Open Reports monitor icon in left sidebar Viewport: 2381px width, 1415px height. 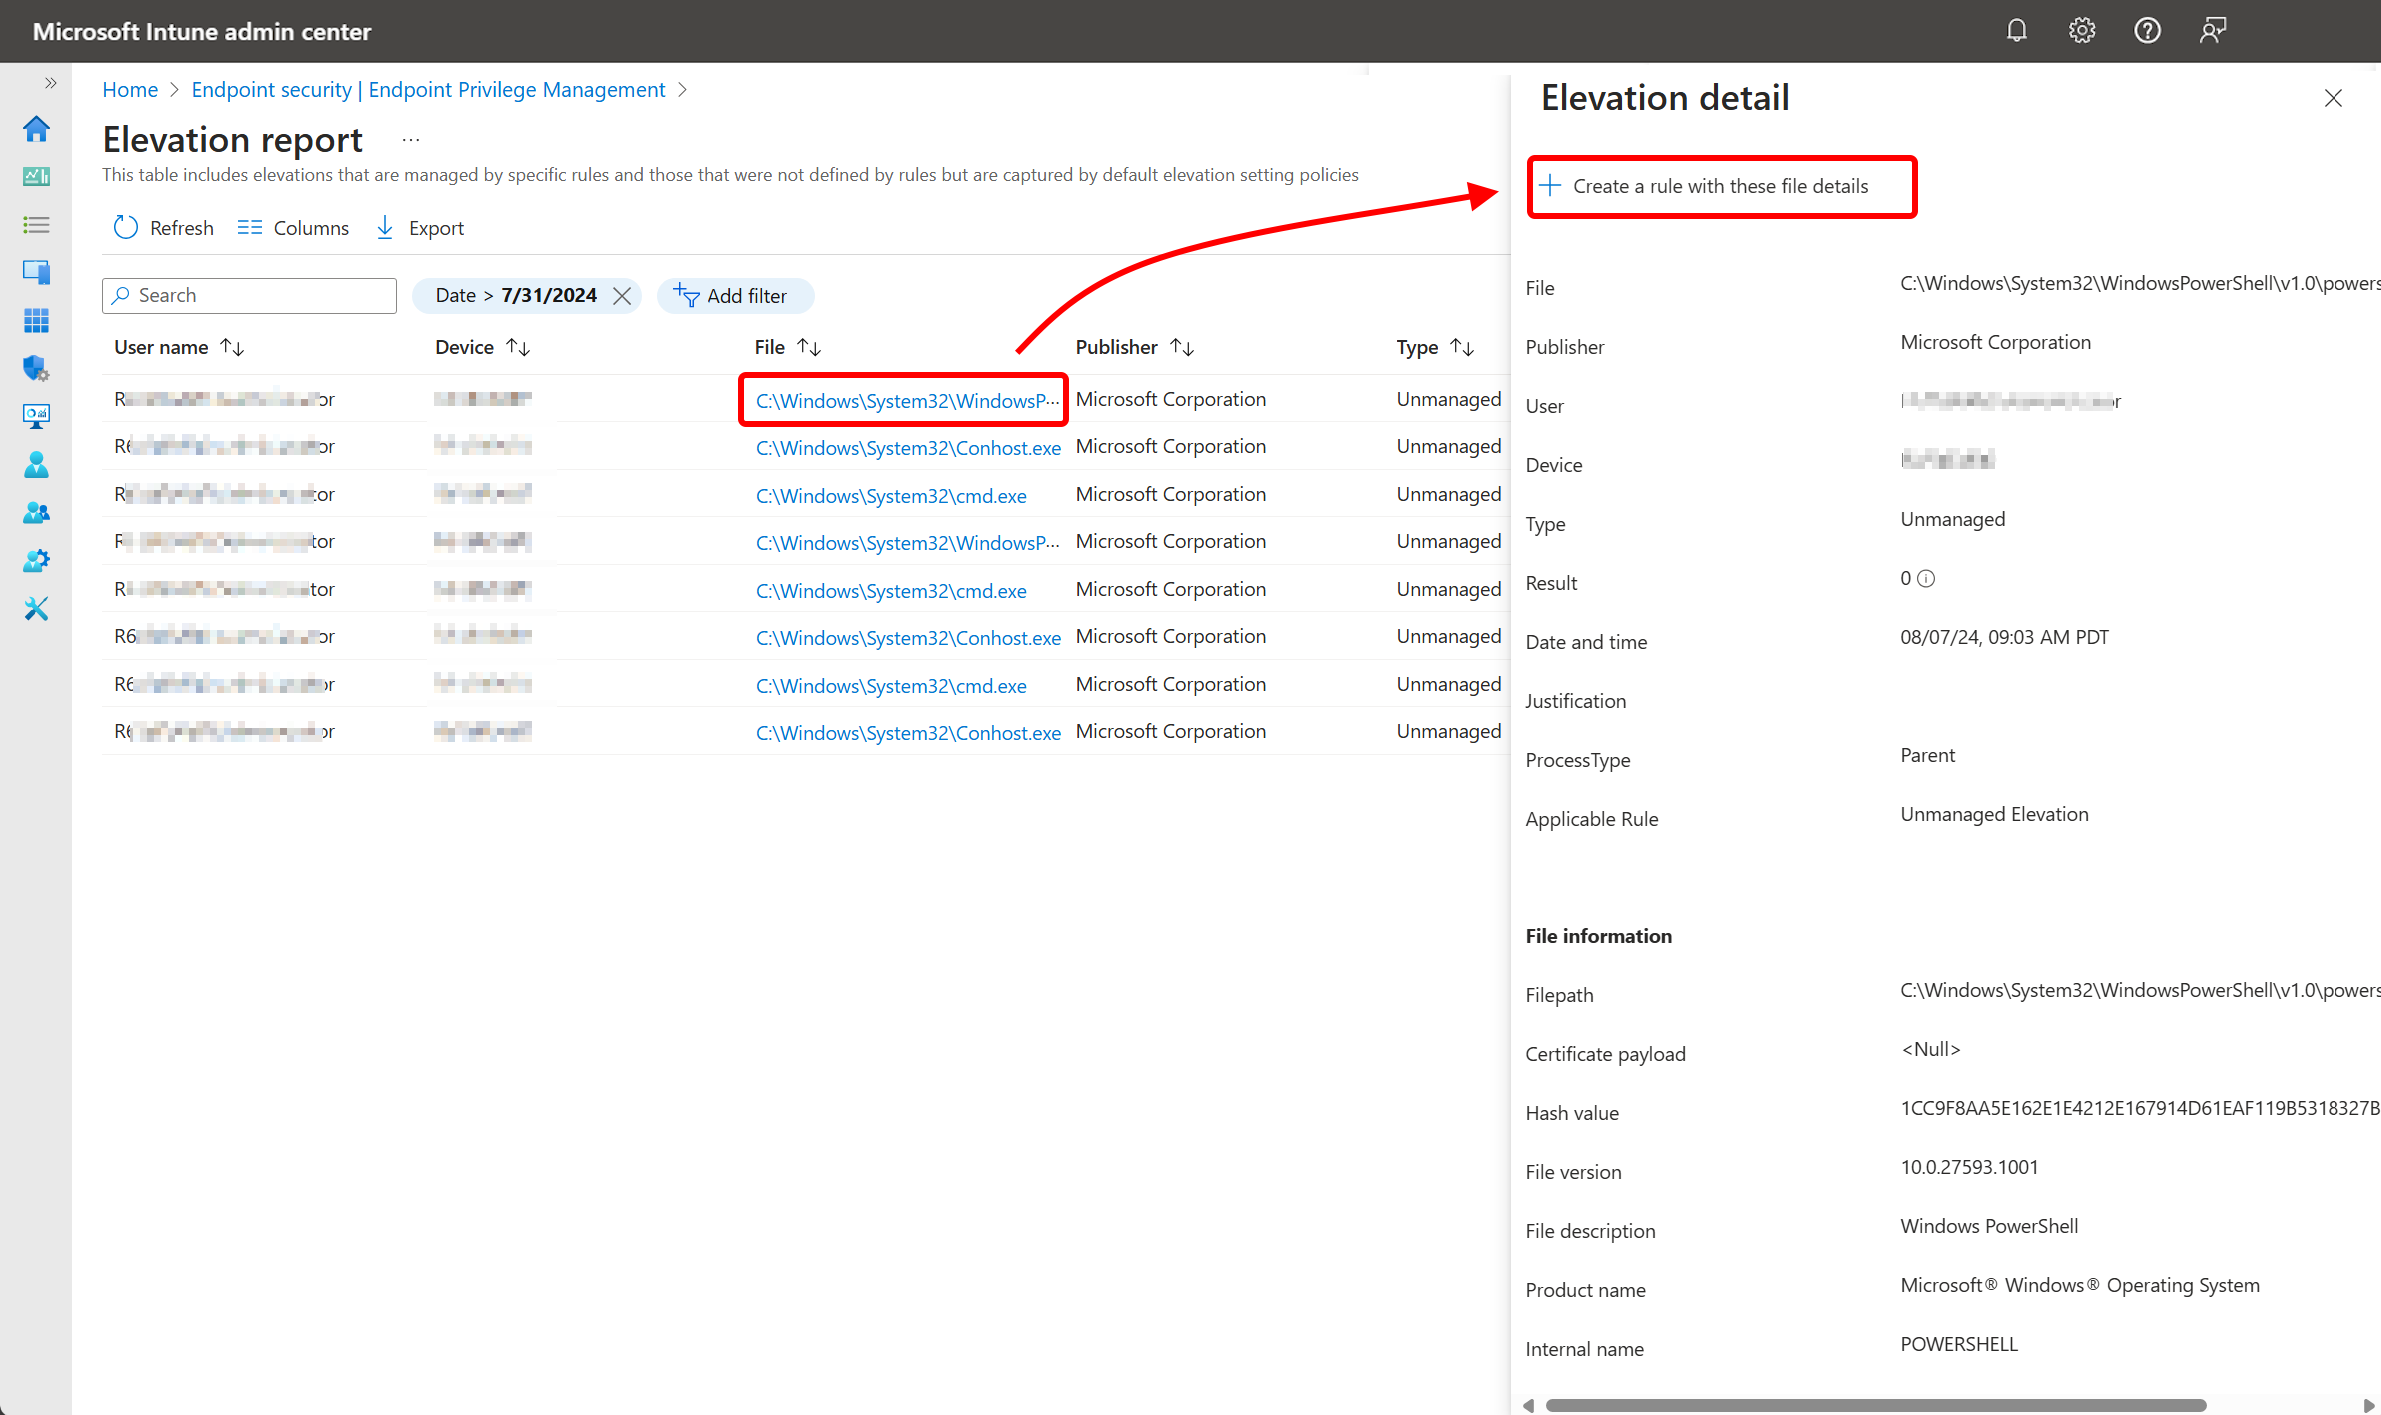(x=36, y=416)
